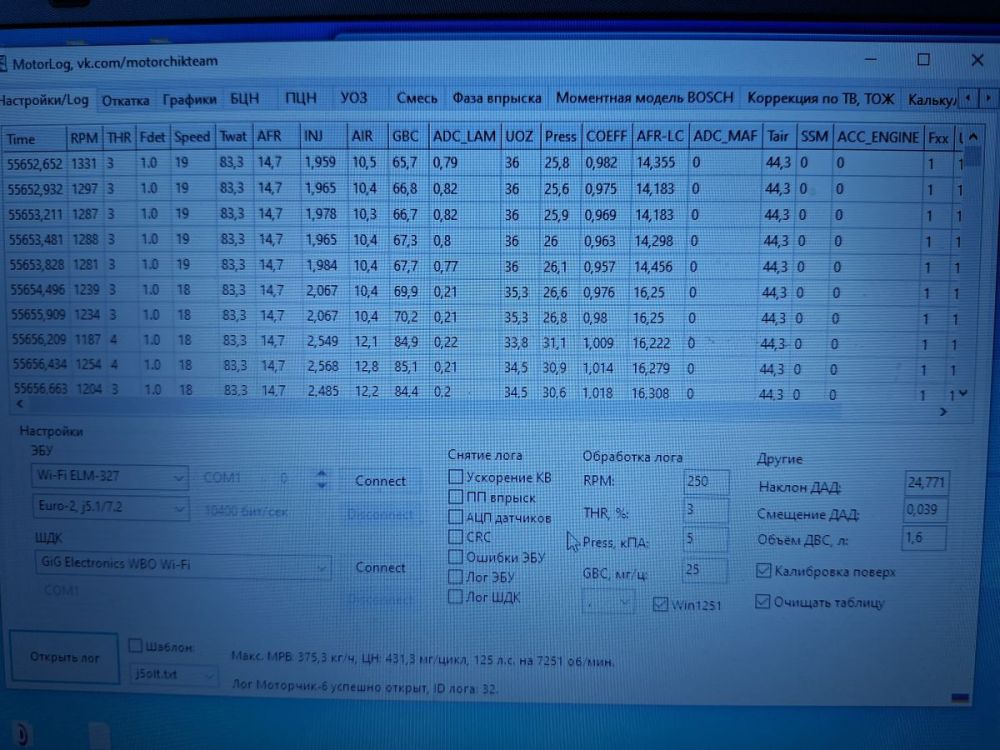1000x750 pixels.
Task: Click the ADC_LAM column header
Action: (464, 136)
